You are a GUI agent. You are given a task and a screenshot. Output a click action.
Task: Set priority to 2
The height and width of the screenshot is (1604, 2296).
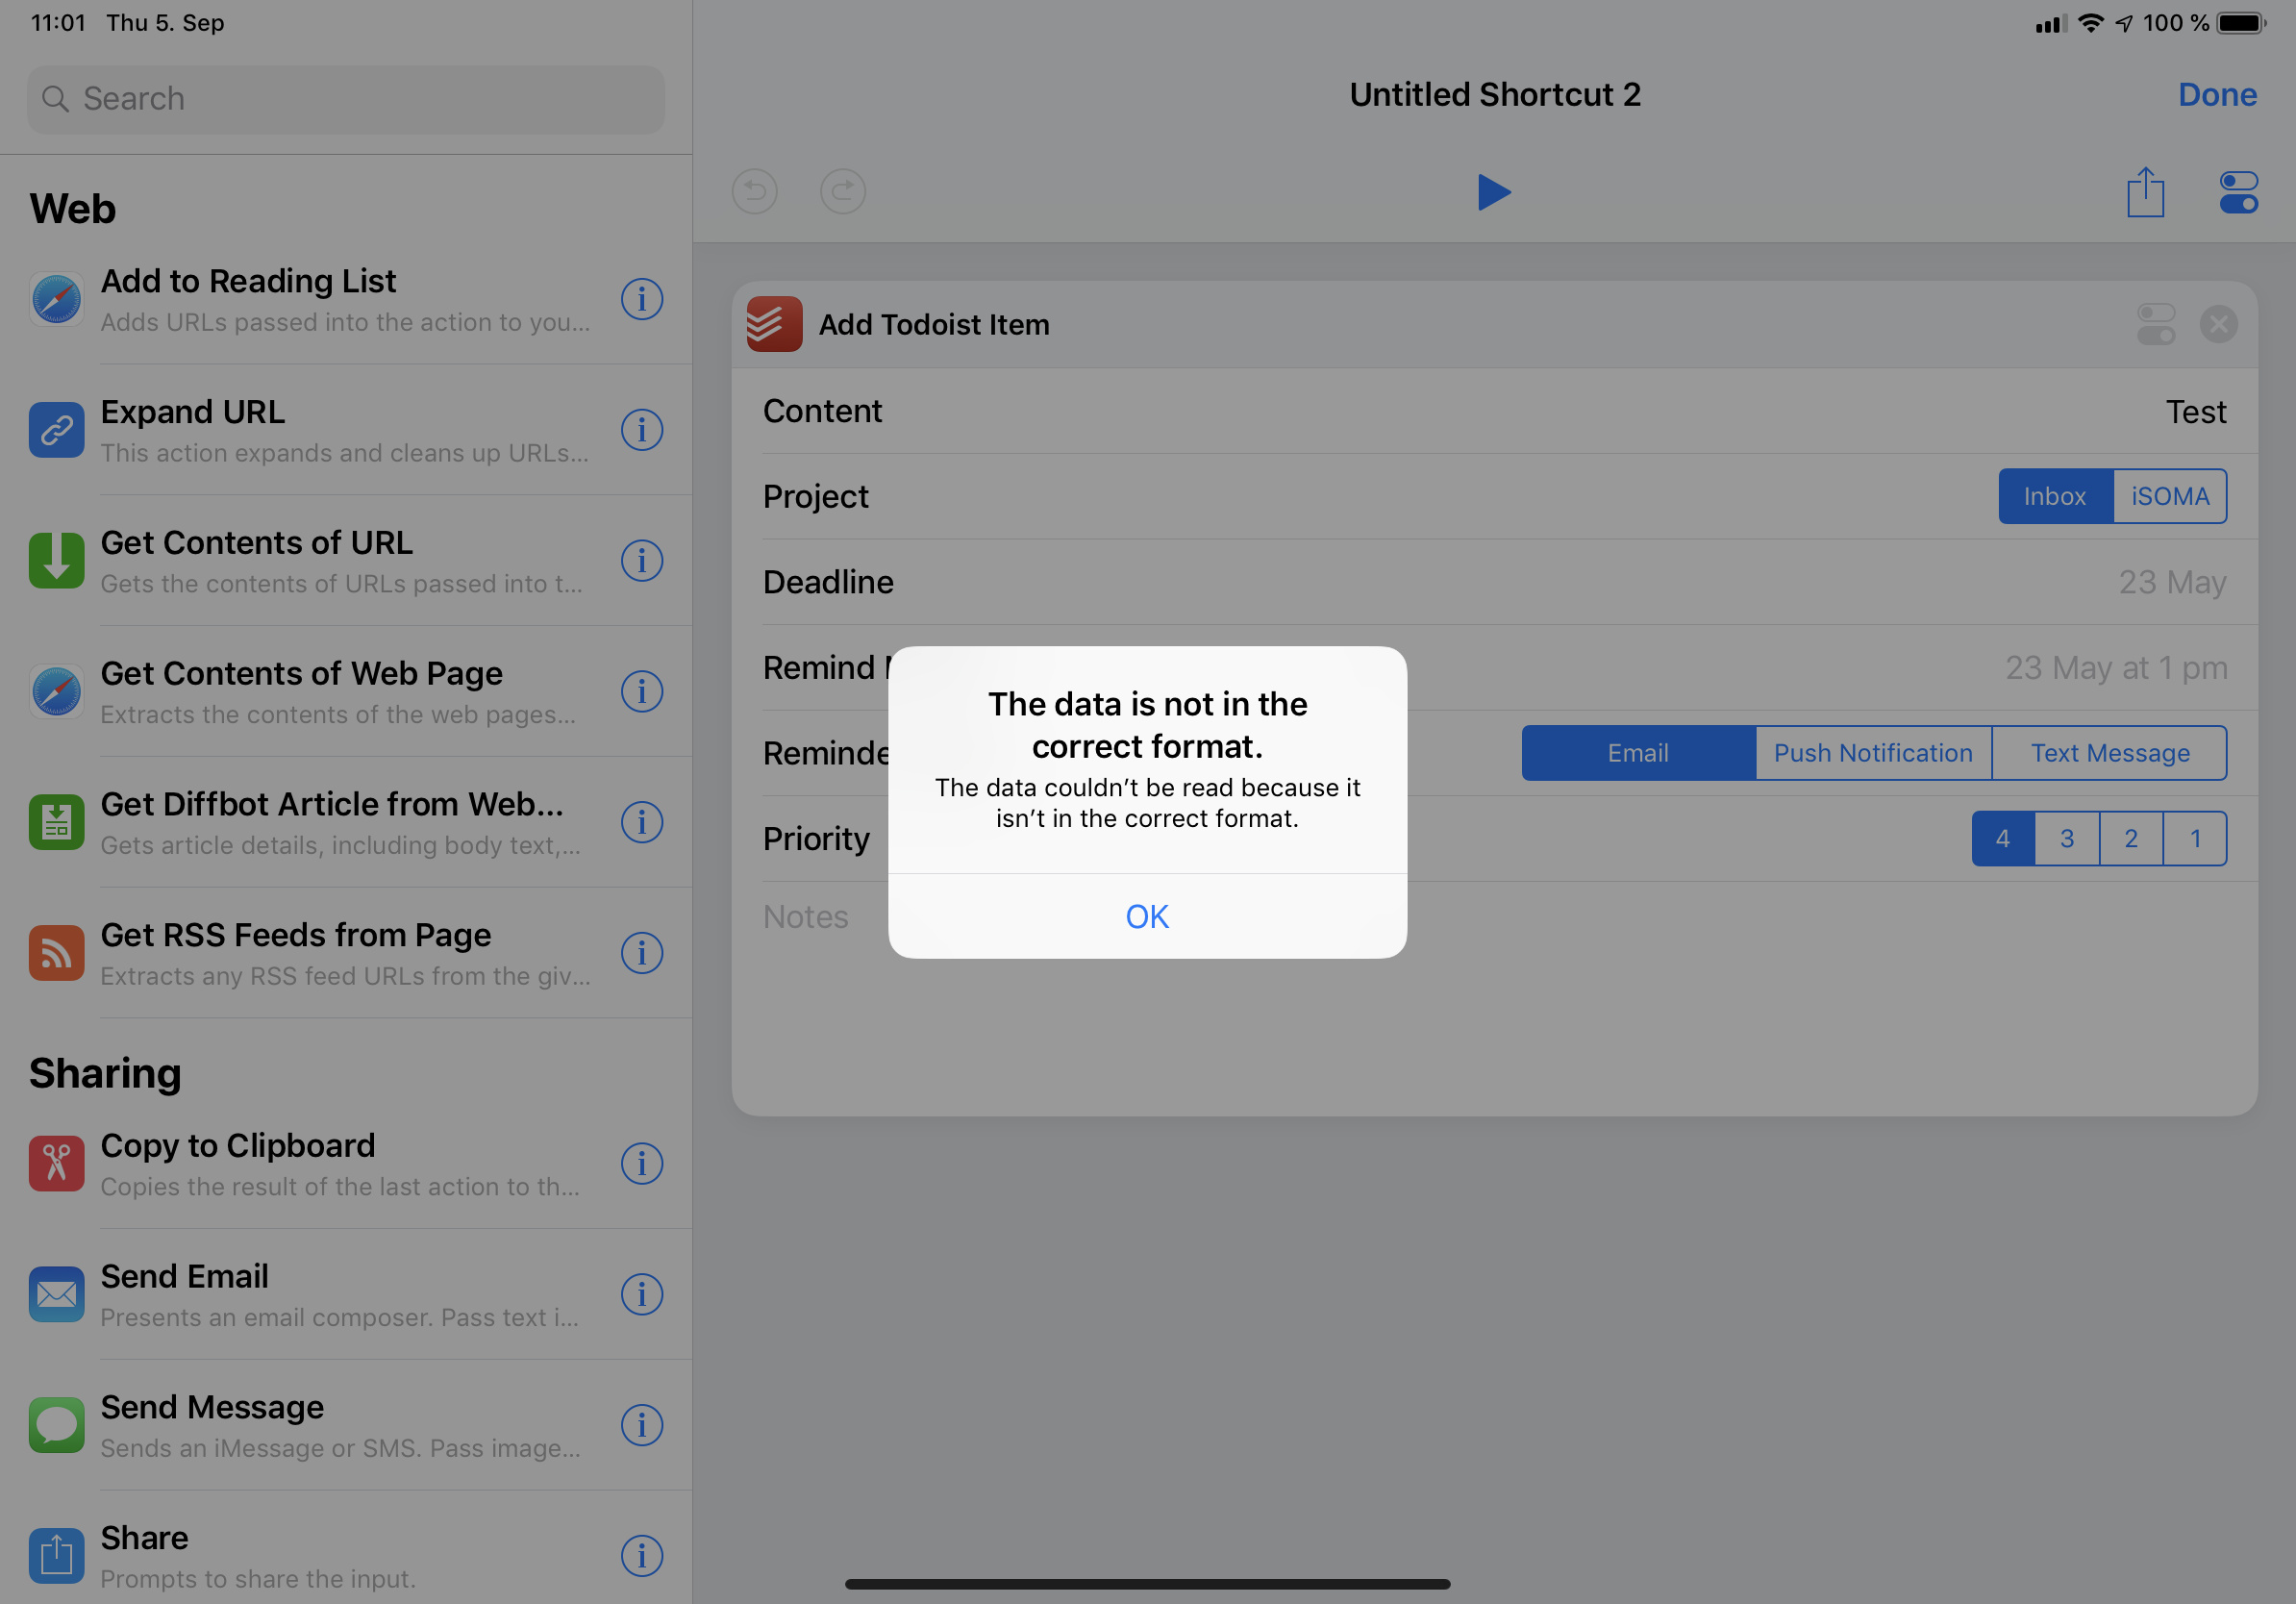(x=2130, y=838)
